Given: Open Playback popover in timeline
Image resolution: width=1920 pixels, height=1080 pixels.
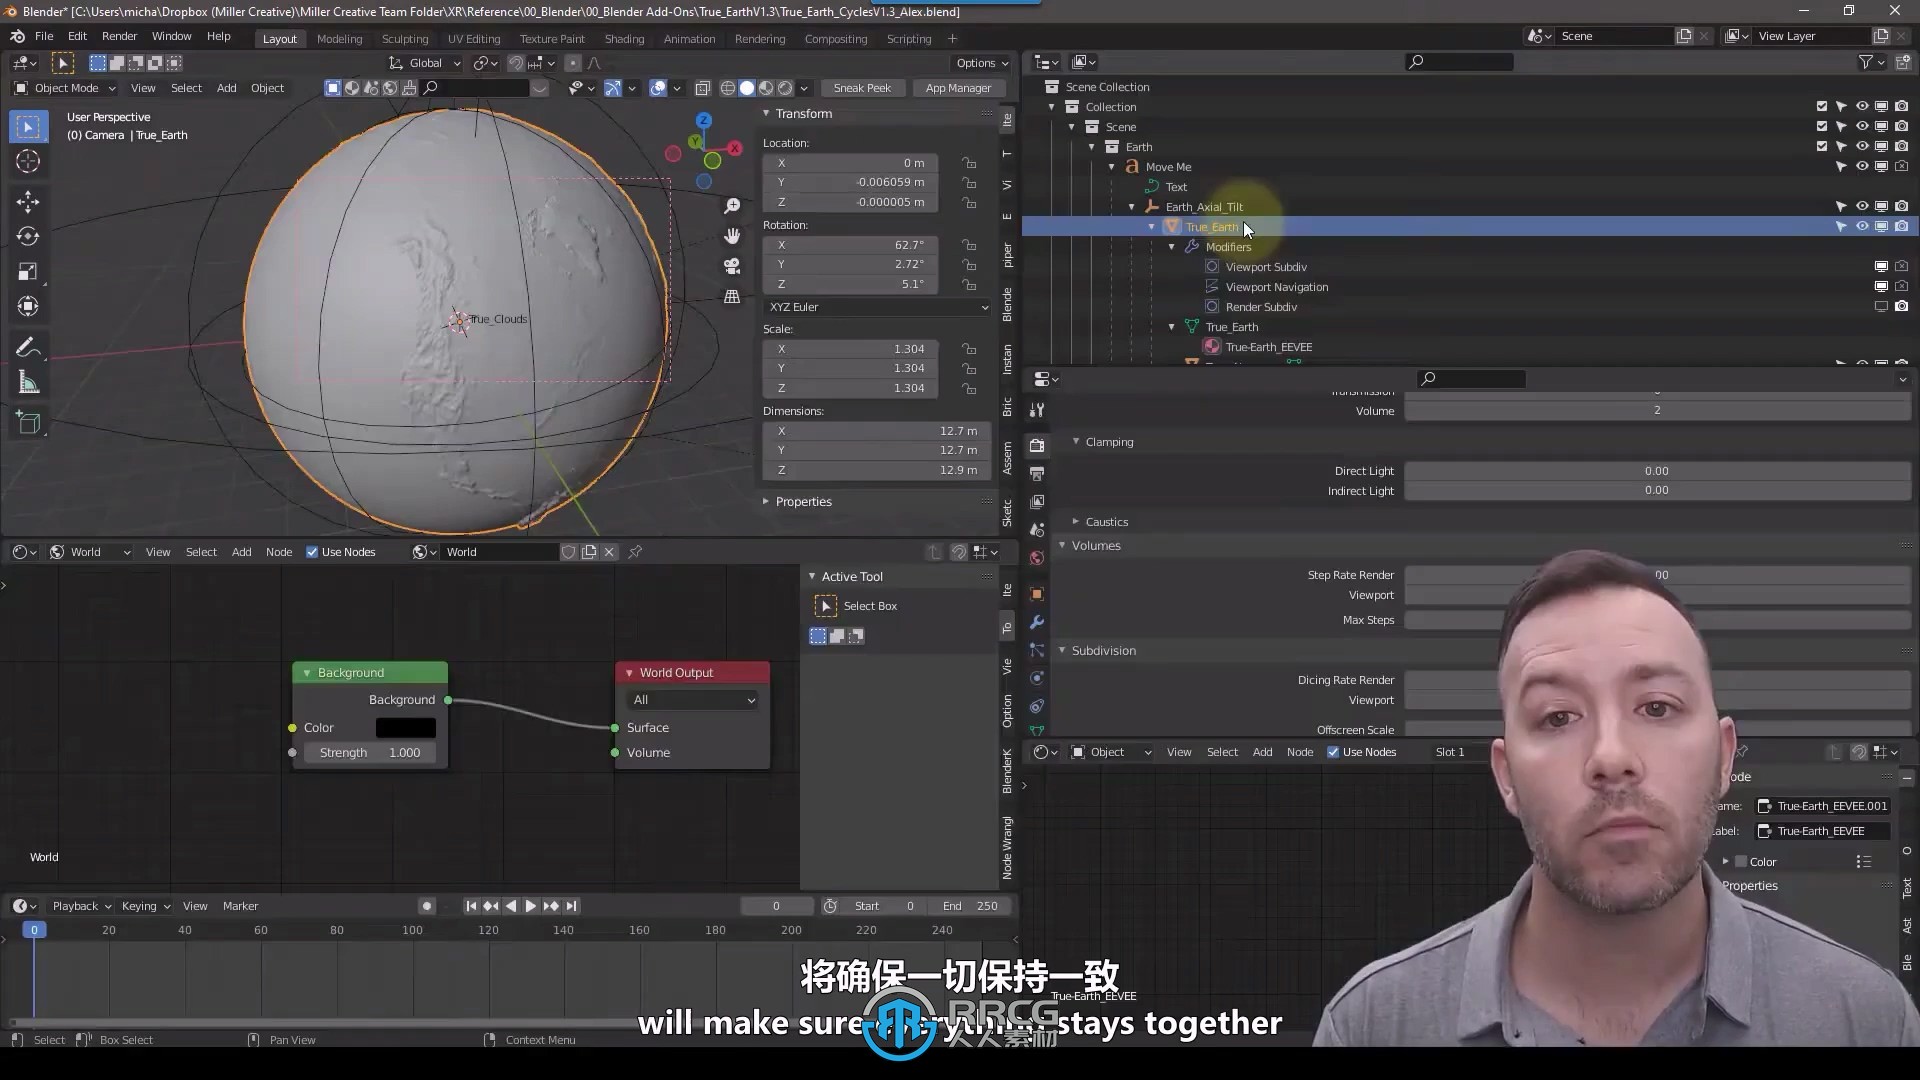Looking at the screenshot, I should tap(82, 906).
